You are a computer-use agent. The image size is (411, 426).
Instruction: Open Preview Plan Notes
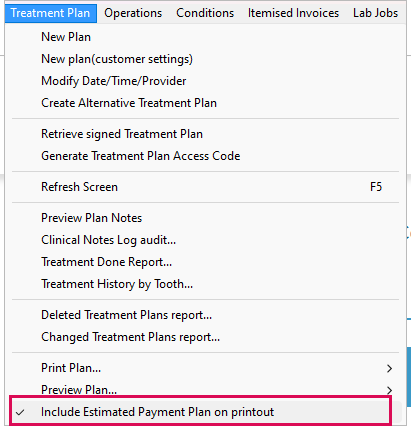[205, 218]
